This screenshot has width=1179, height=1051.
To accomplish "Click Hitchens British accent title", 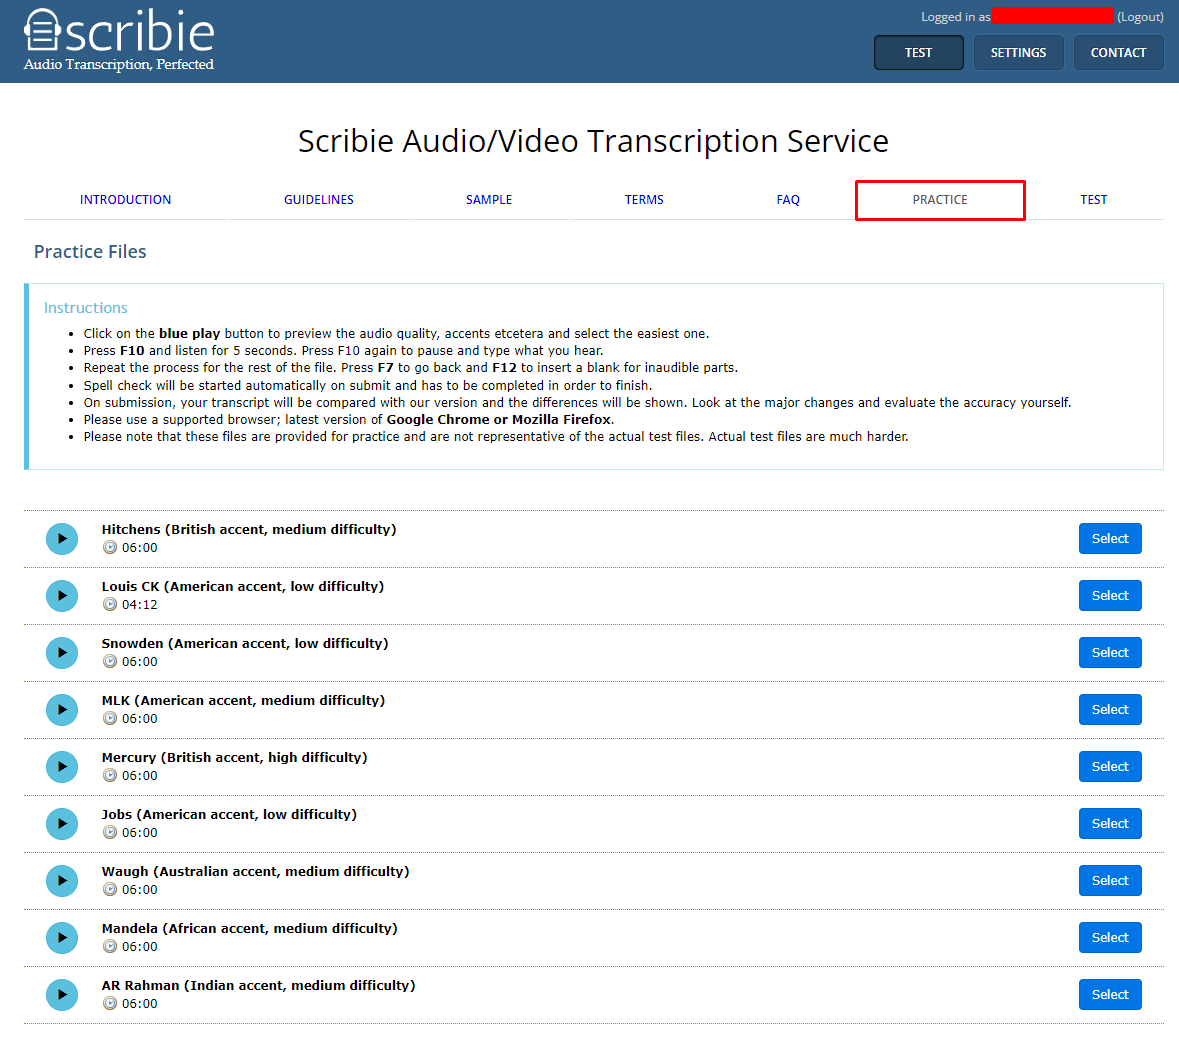I will coord(249,530).
